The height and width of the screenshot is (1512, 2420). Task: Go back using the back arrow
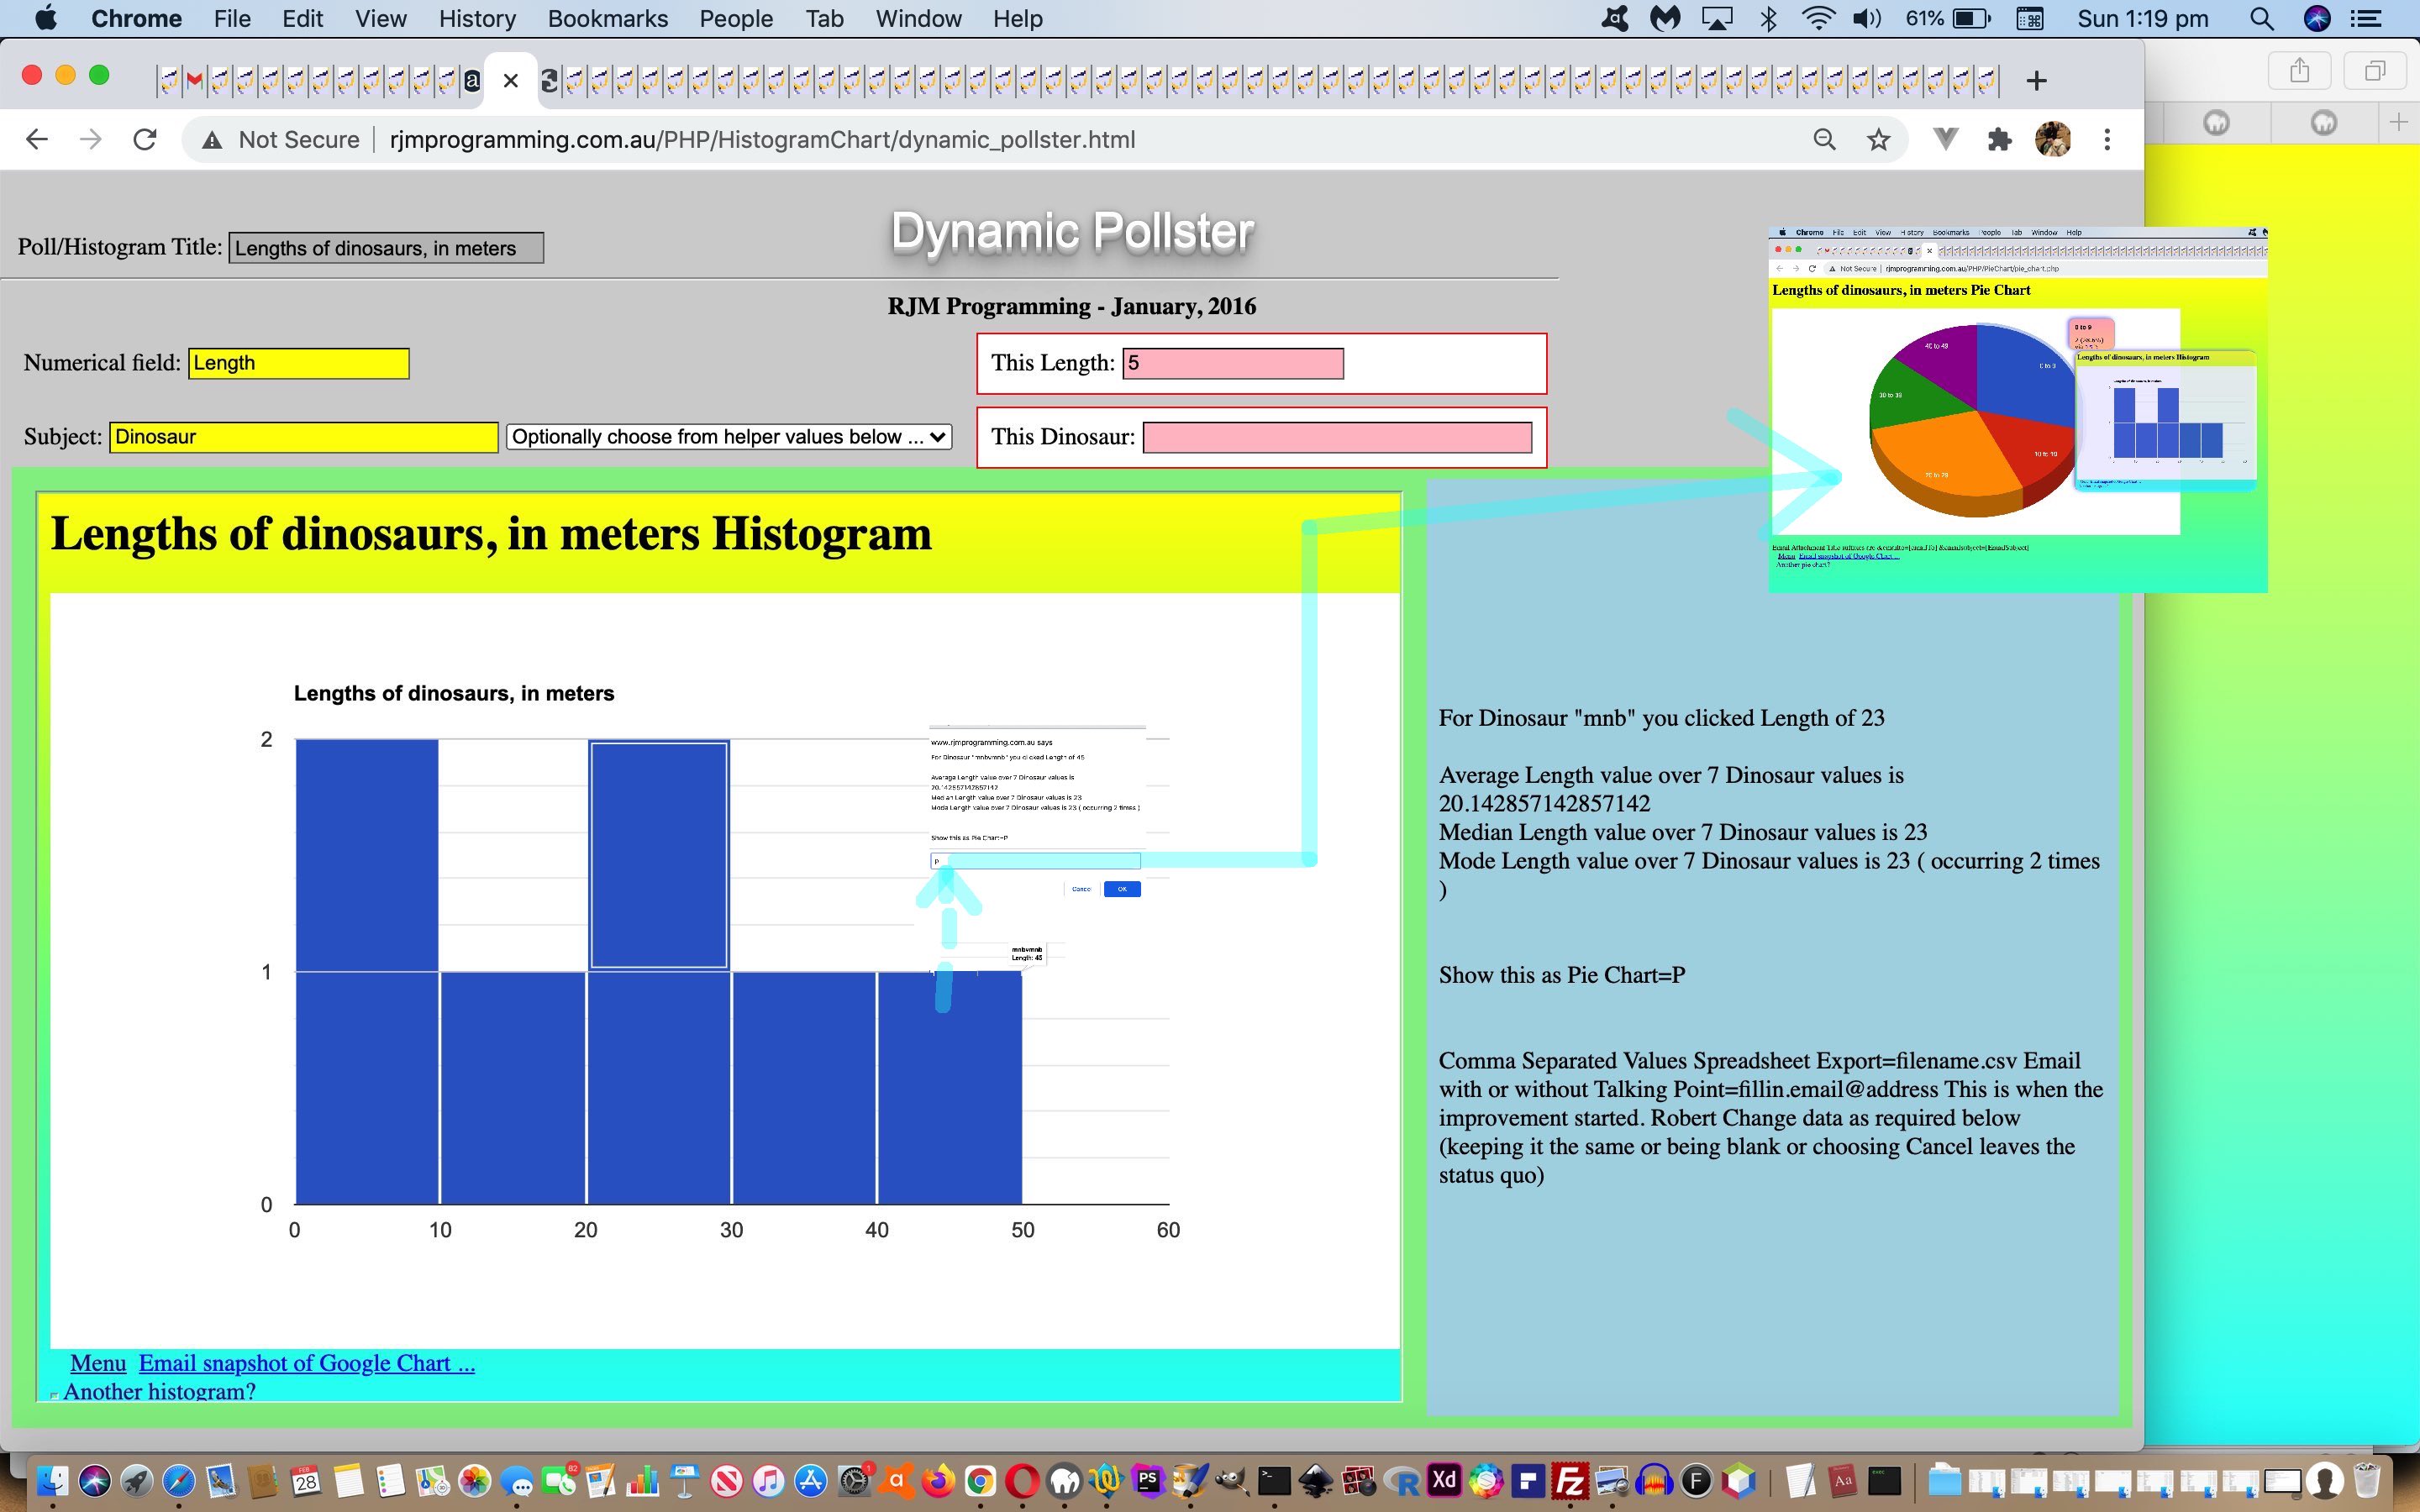[37, 140]
